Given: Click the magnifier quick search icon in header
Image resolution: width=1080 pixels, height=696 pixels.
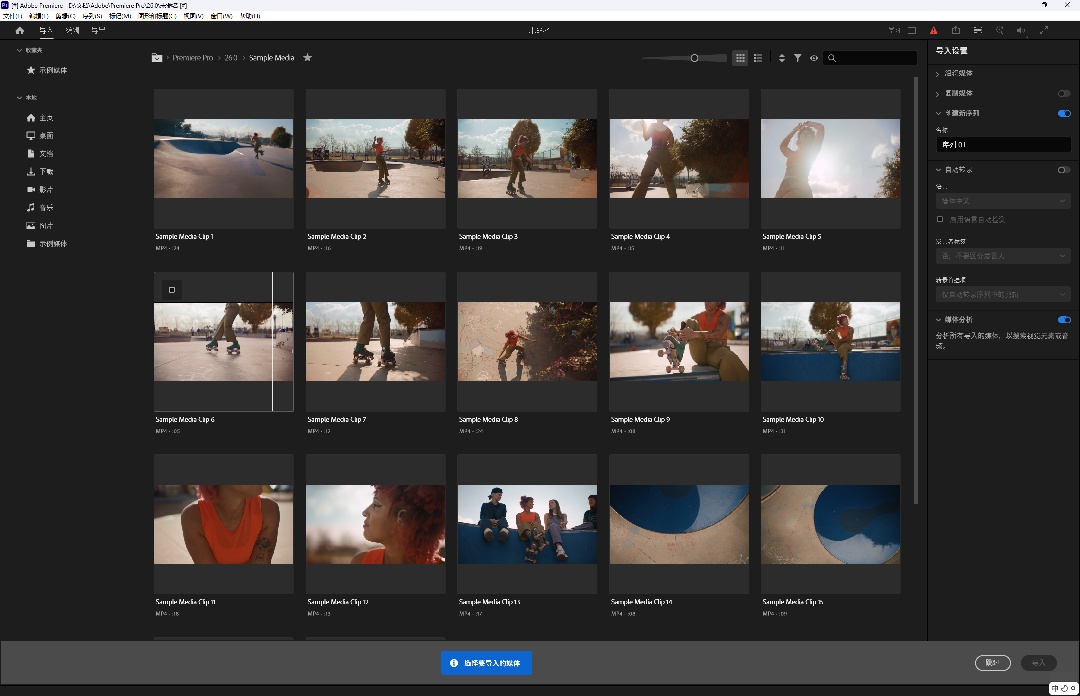Looking at the screenshot, I should coord(1000,30).
